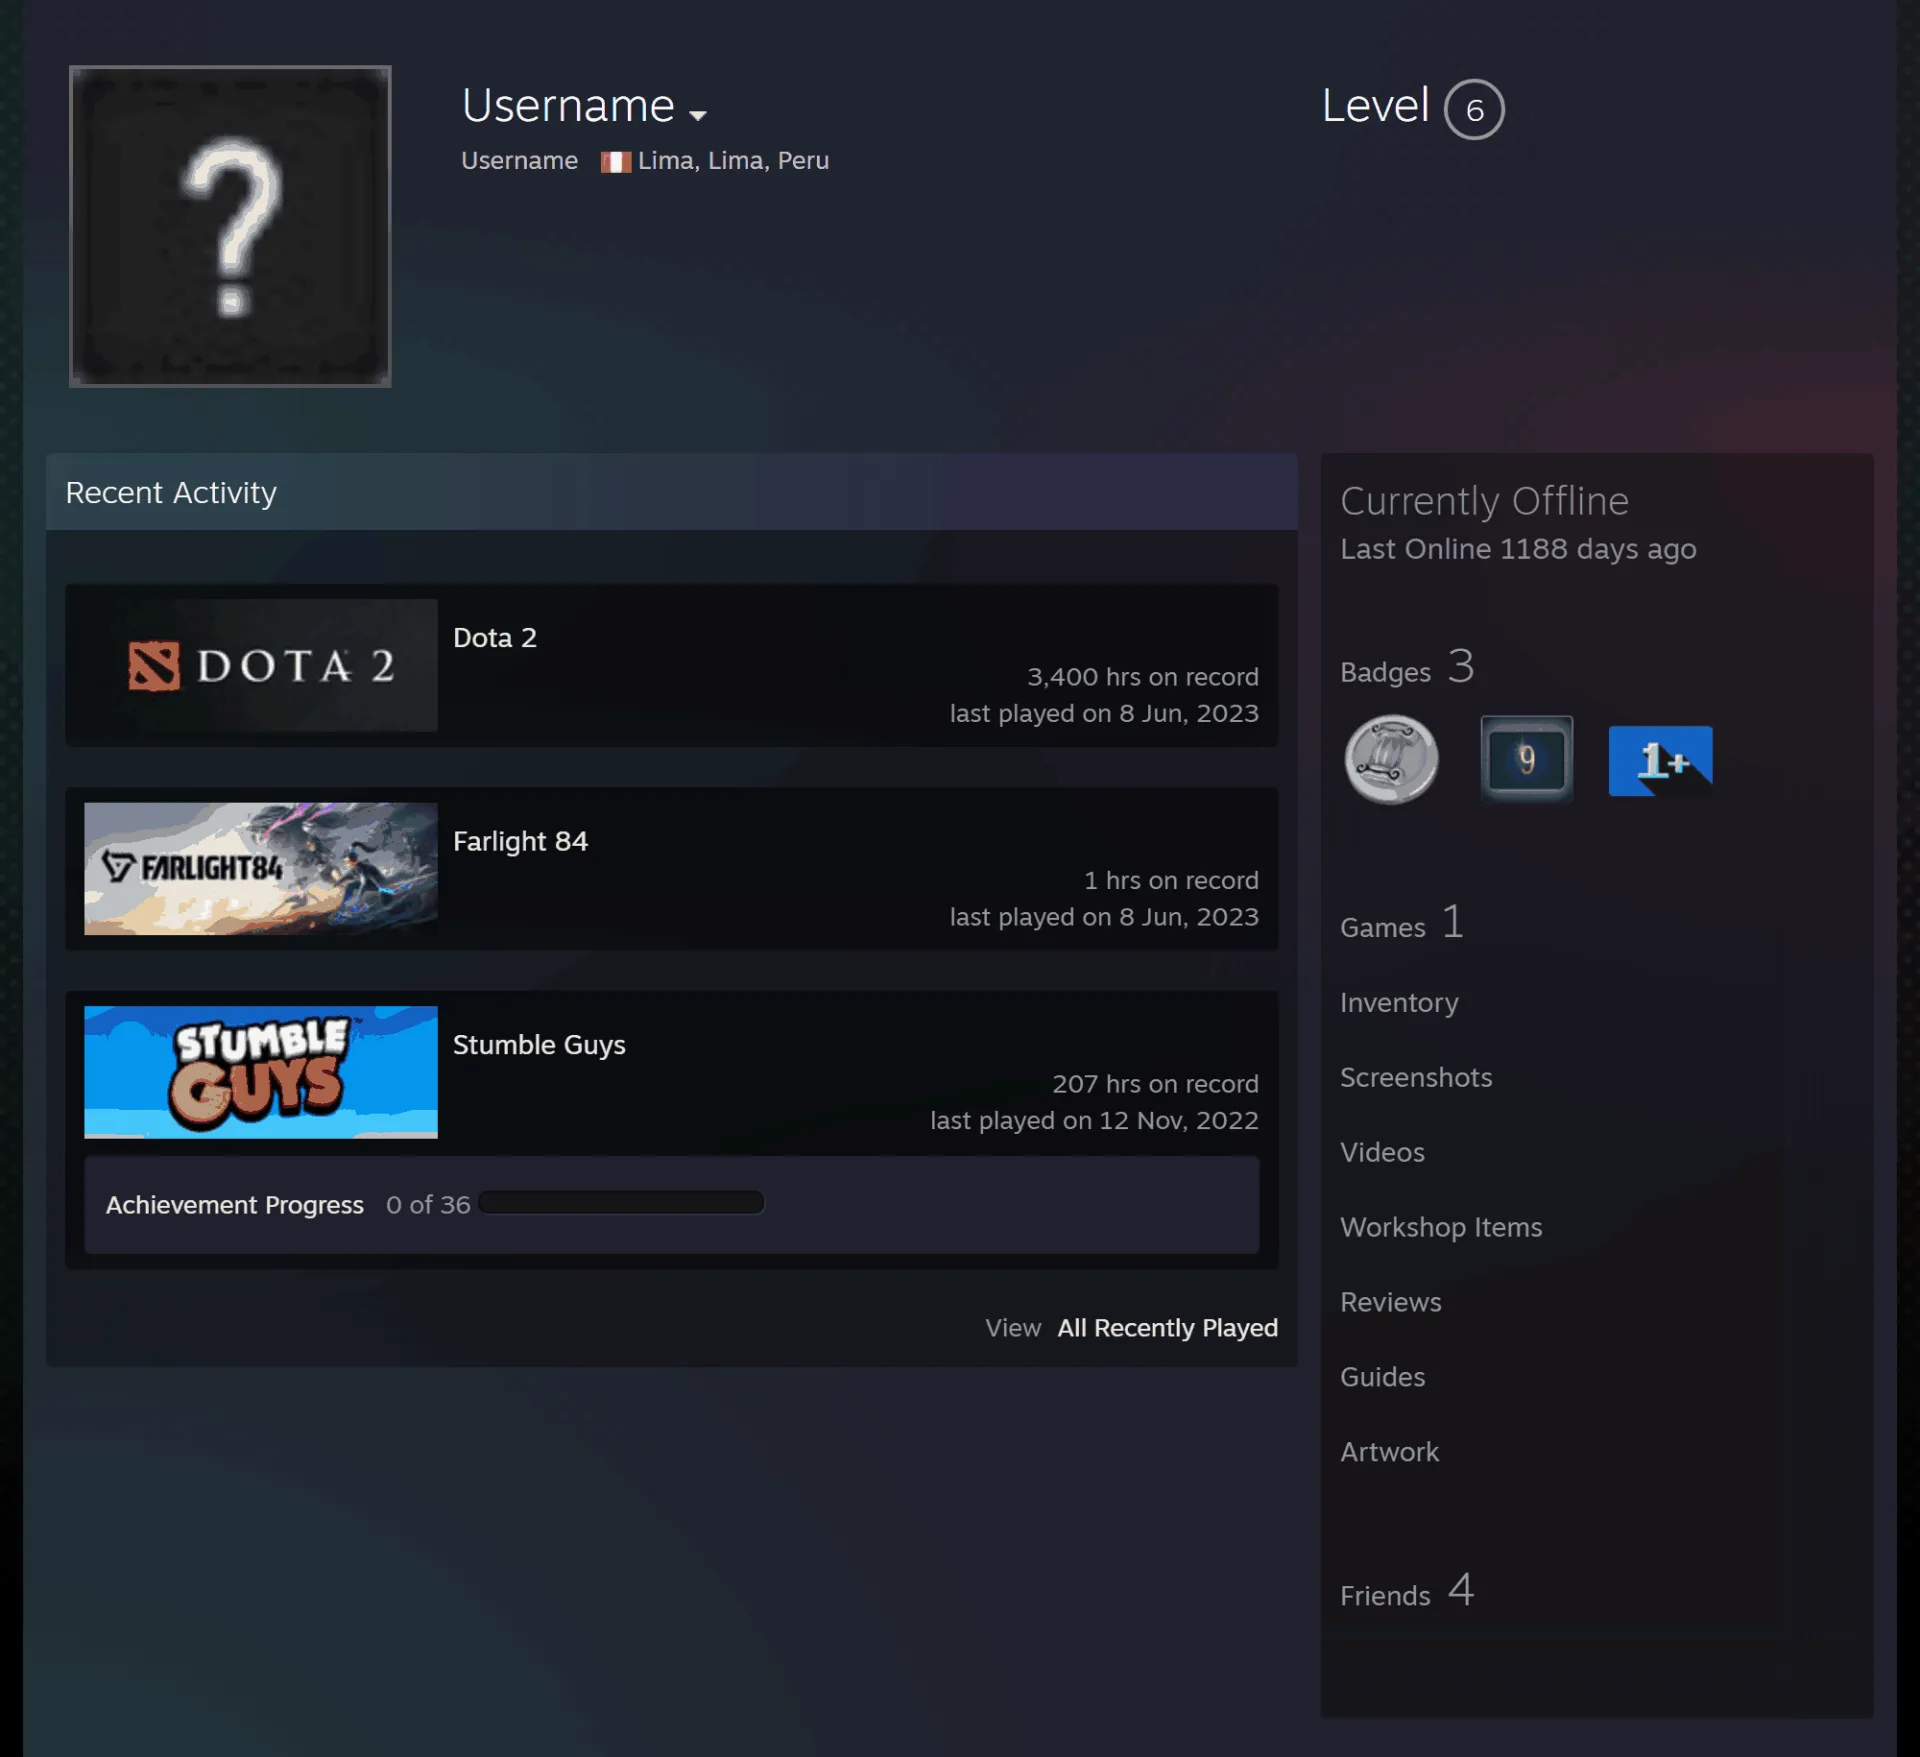The image size is (1920, 1757).
Task: Click the Level 6 circle icon
Action: 1474,109
